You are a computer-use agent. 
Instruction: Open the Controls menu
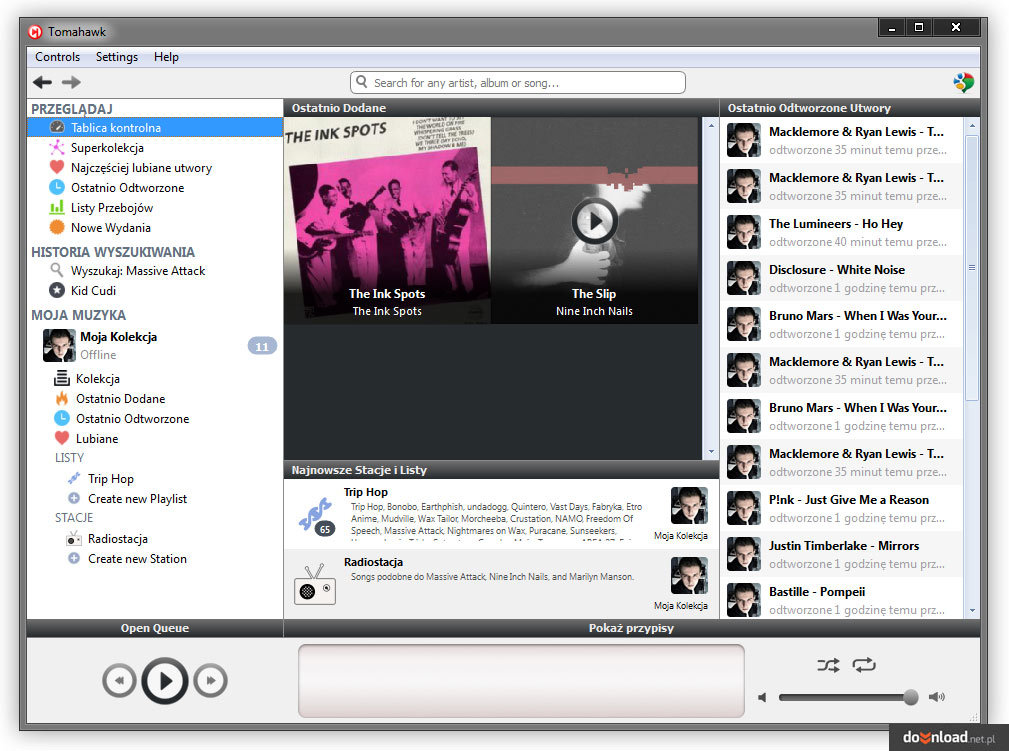(x=57, y=57)
